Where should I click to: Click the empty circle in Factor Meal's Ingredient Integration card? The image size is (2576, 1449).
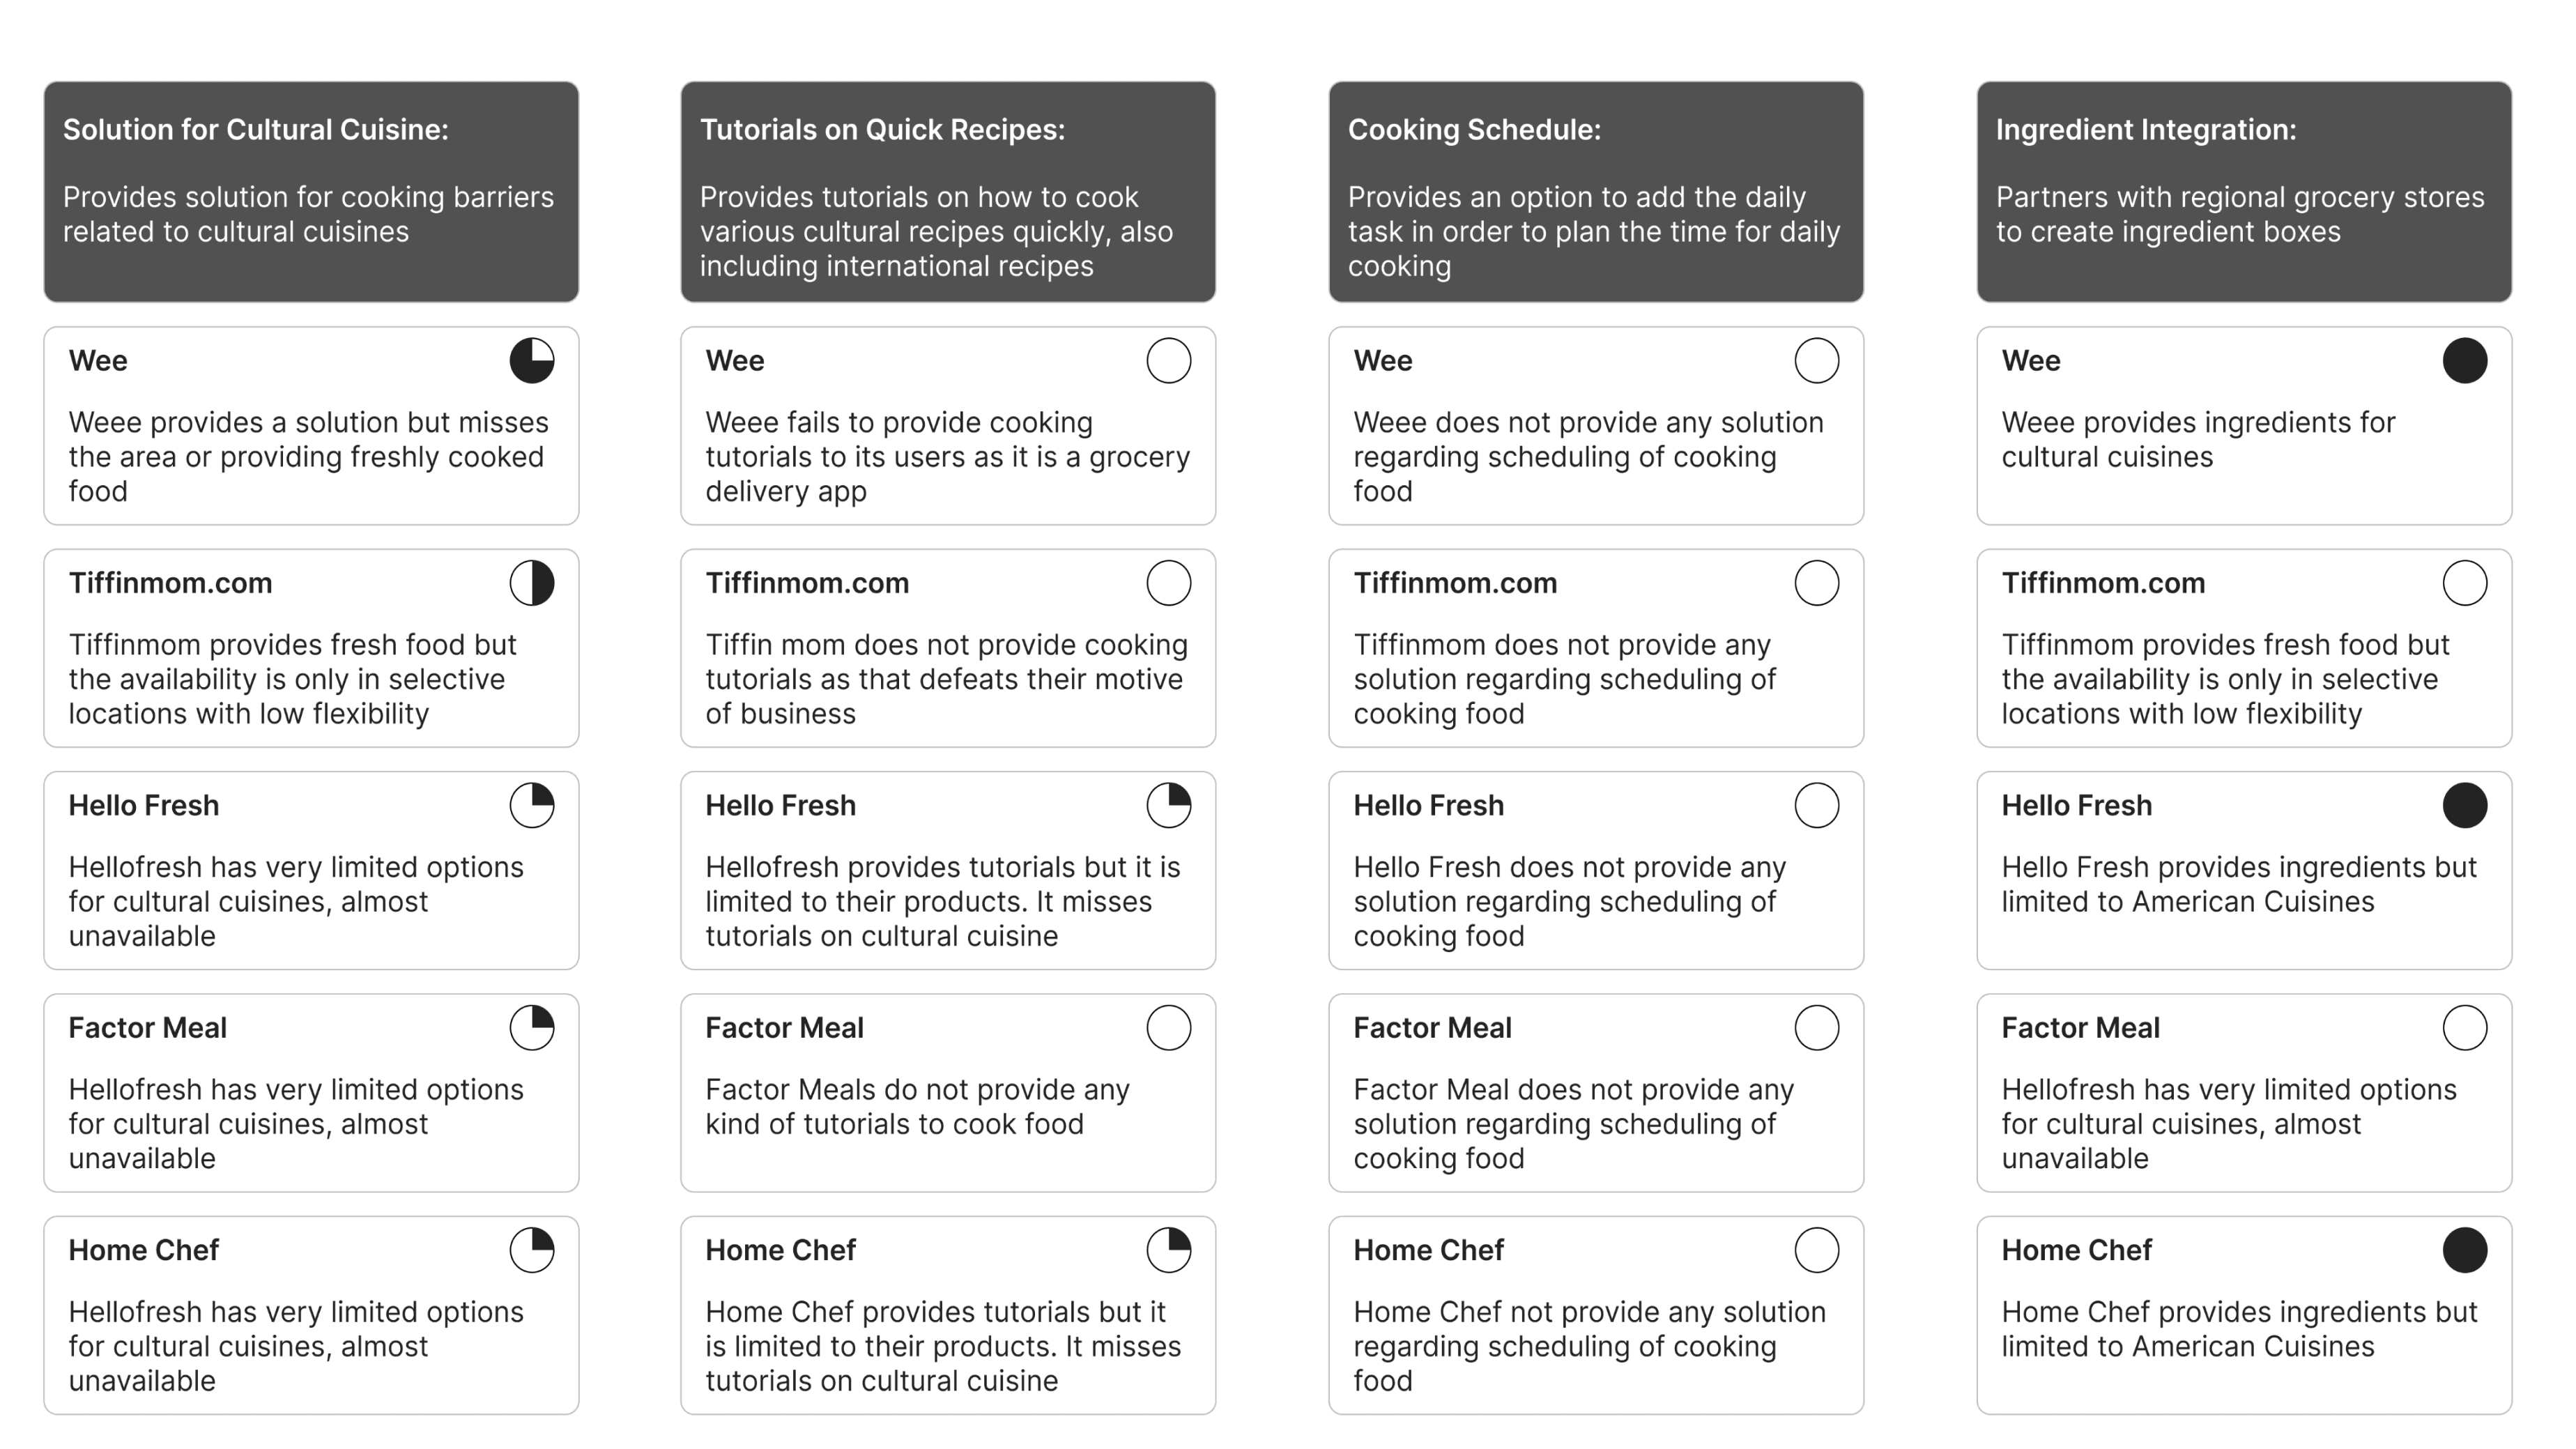(x=2464, y=1028)
